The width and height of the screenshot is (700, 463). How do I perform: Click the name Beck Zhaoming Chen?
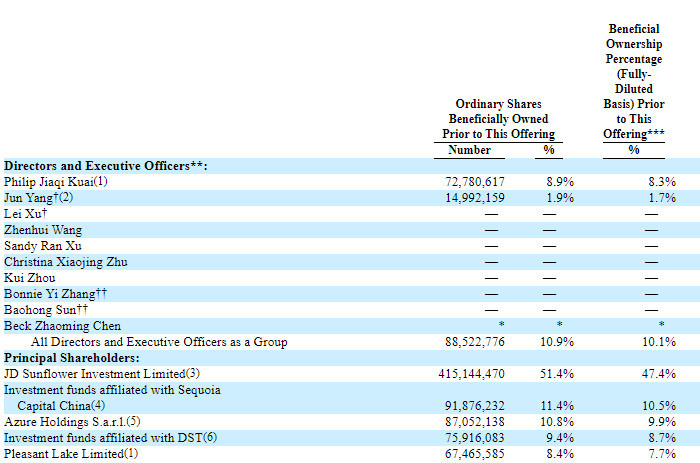tap(62, 326)
